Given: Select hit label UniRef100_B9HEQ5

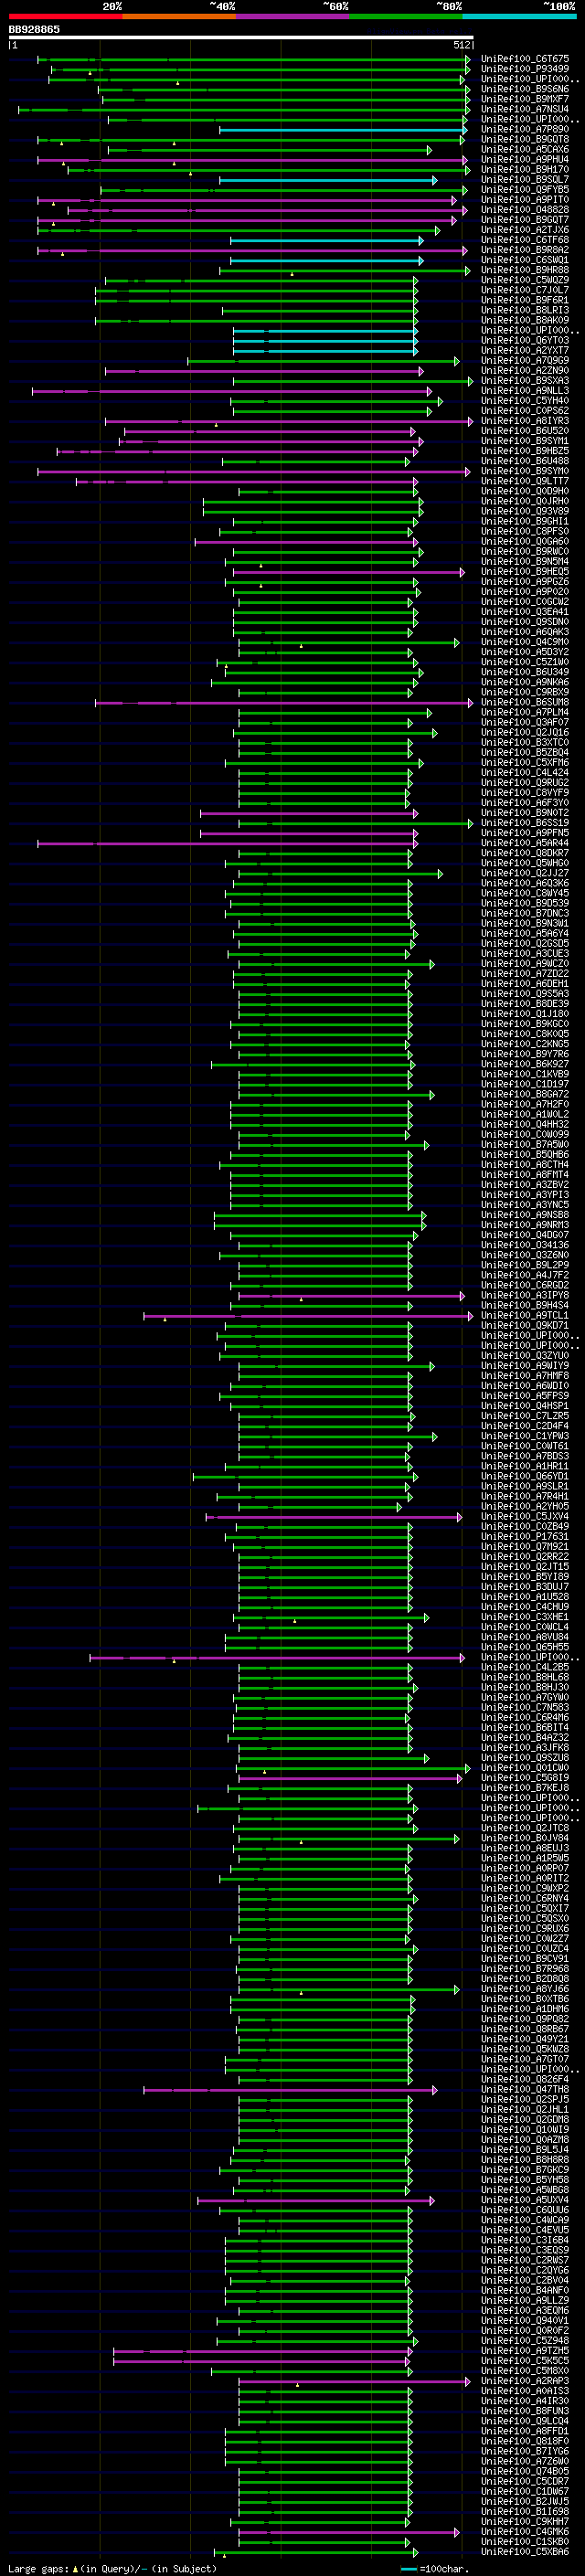Looking at the screenshot, I should (525, 572).
